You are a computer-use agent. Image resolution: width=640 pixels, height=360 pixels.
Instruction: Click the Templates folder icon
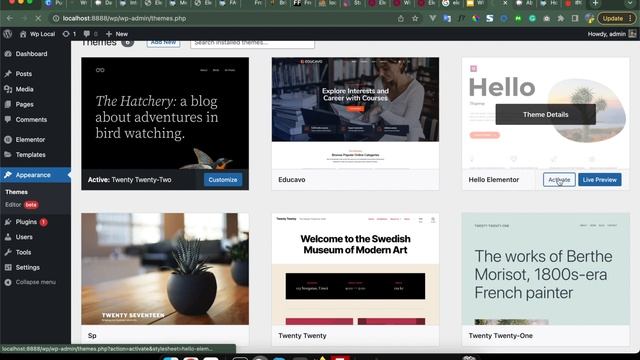8,154
